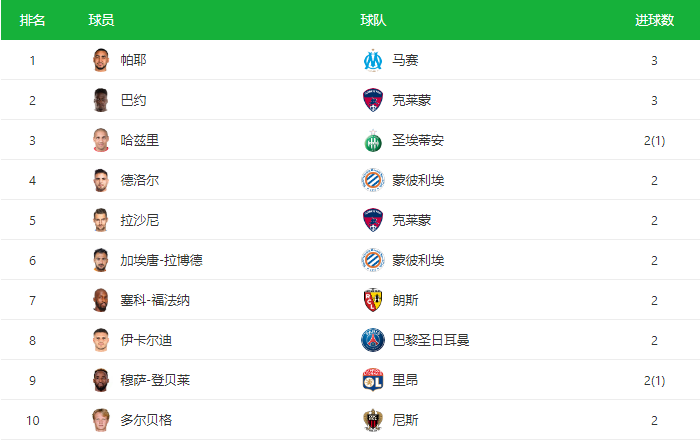Open player link 穆萨-登贝莱
Viewport: 700px width, 441px height.
click(155, 380)
